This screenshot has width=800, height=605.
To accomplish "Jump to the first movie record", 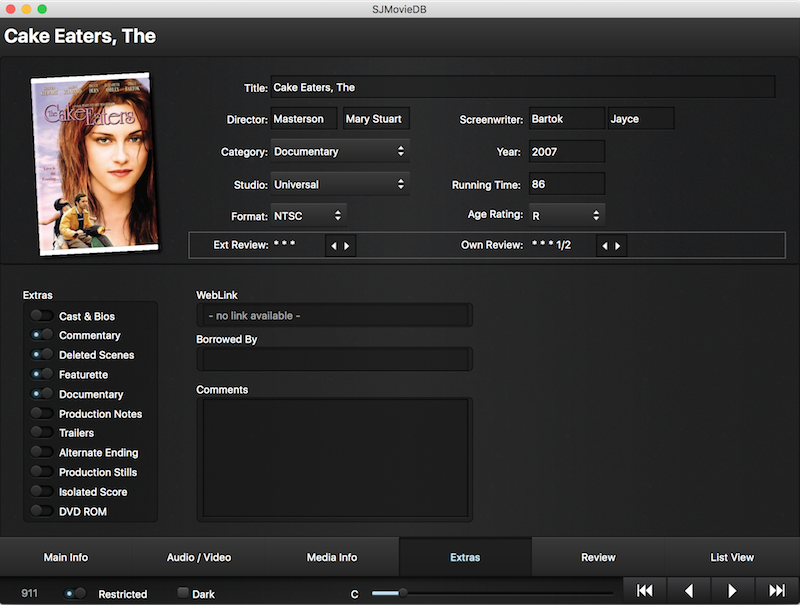I will tap(645, 591).
